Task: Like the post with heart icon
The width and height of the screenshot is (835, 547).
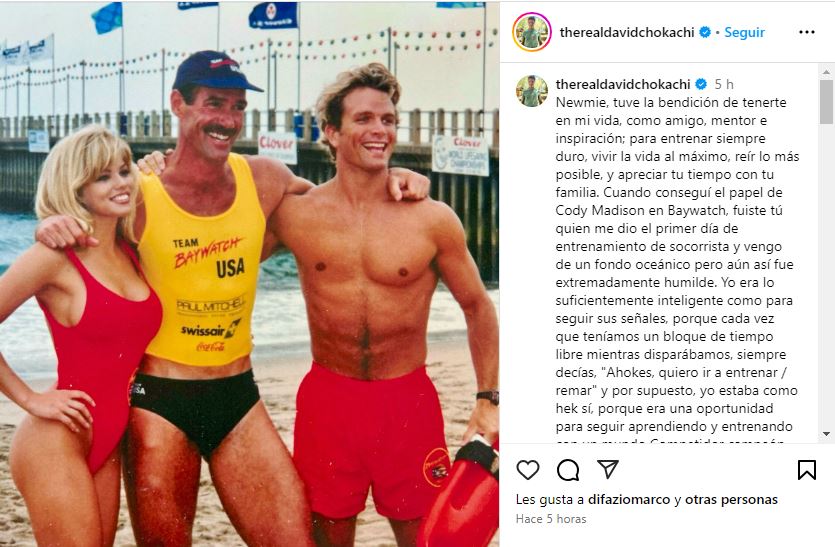Action: pyautogui.click(x=528, y=470)
